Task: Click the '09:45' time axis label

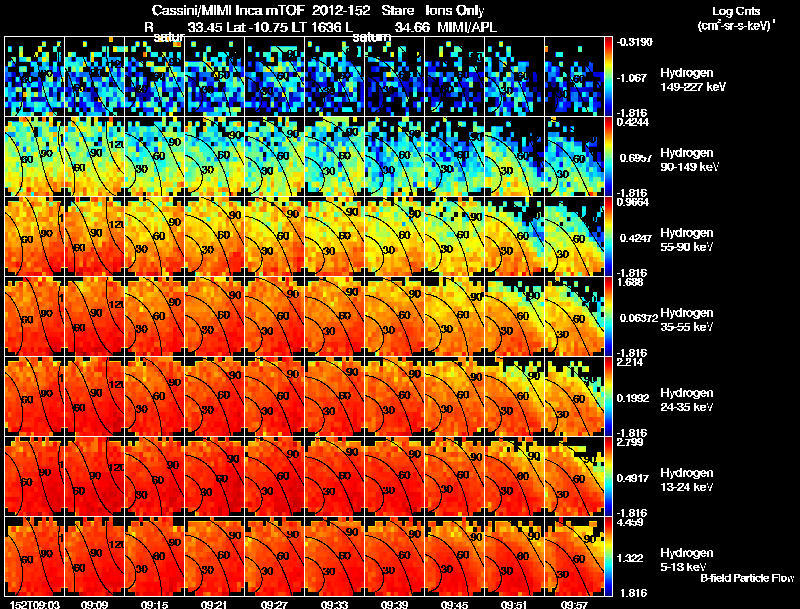Action: 454,604
